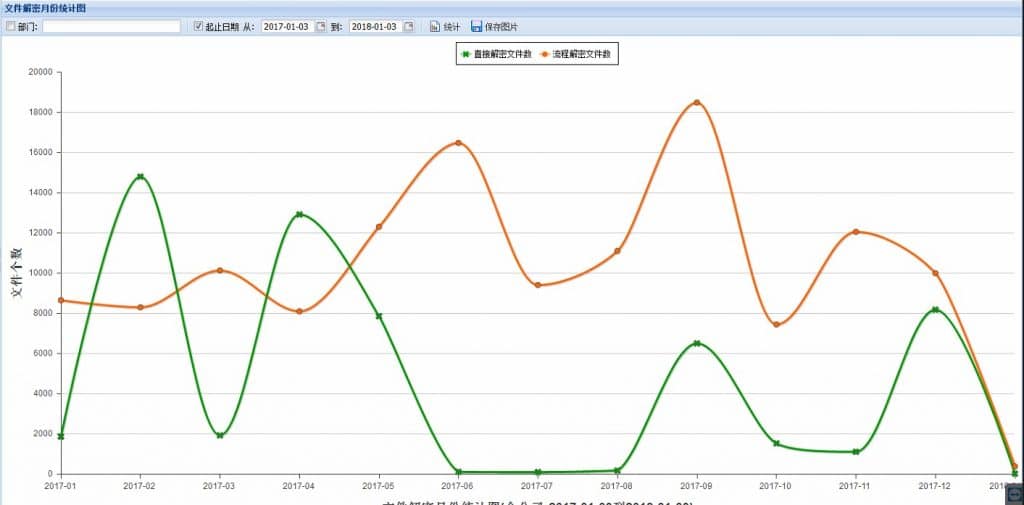Select the green data point at 2017-06
This screenshot has height=505, width=1024.
point(458,472)
